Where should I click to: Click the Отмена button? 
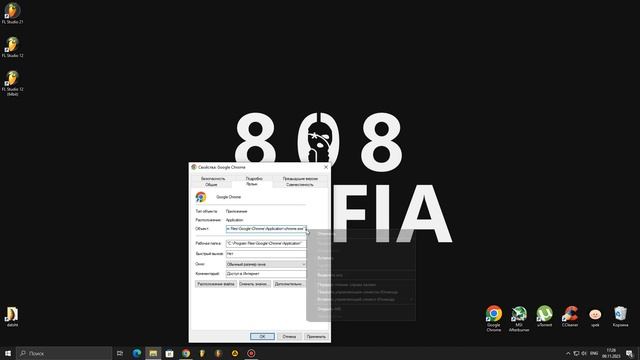289,336
